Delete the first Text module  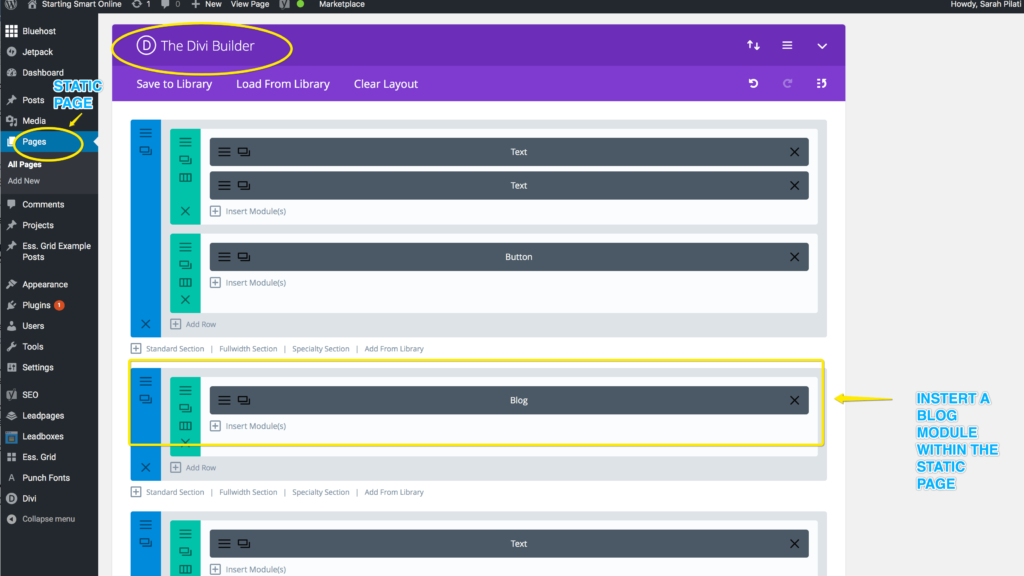(x=794, y=152)
